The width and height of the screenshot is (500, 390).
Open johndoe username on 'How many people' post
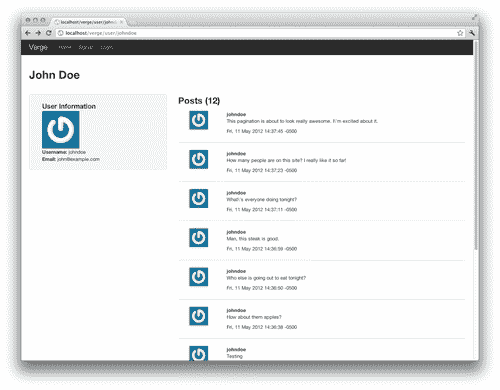point(236,154)
